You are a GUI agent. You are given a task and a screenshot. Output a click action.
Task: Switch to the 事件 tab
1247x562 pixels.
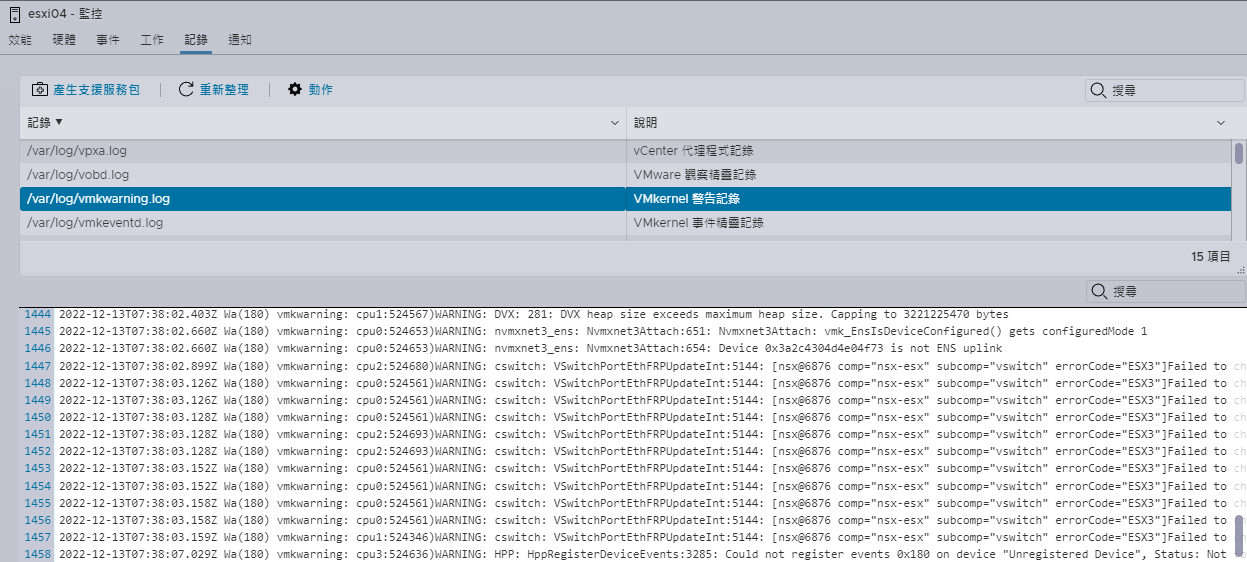pos(108,40)
